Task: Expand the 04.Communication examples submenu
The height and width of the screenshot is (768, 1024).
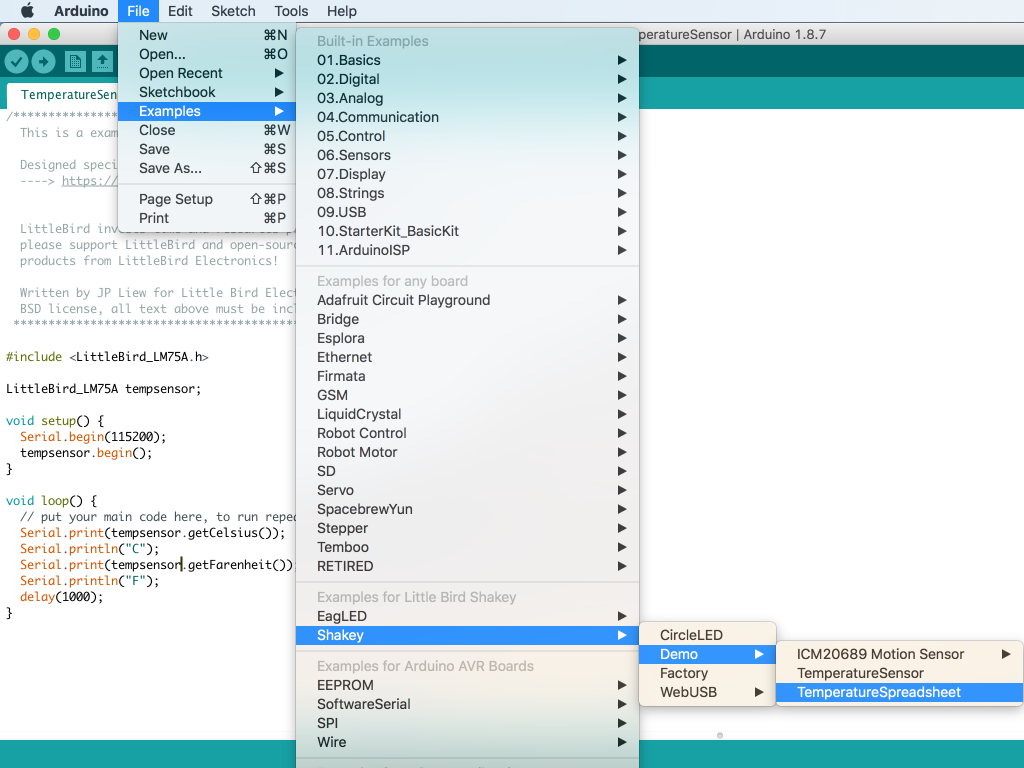Action: coord(468,117)
